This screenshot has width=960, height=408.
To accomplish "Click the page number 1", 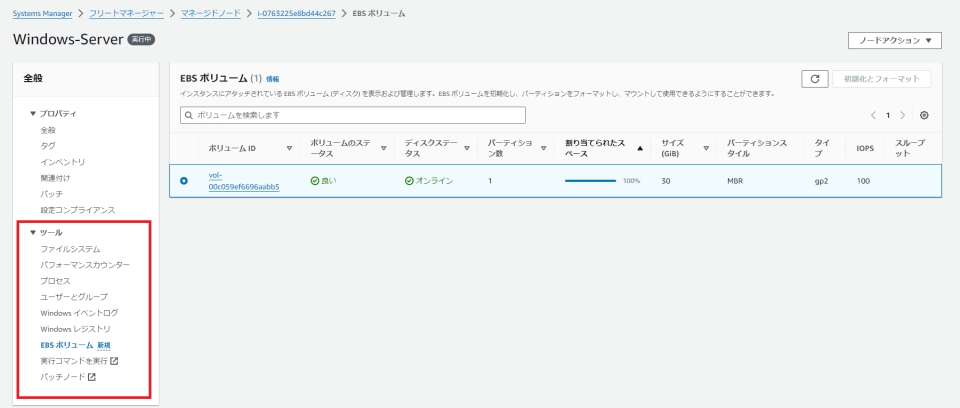I will 888,115.
